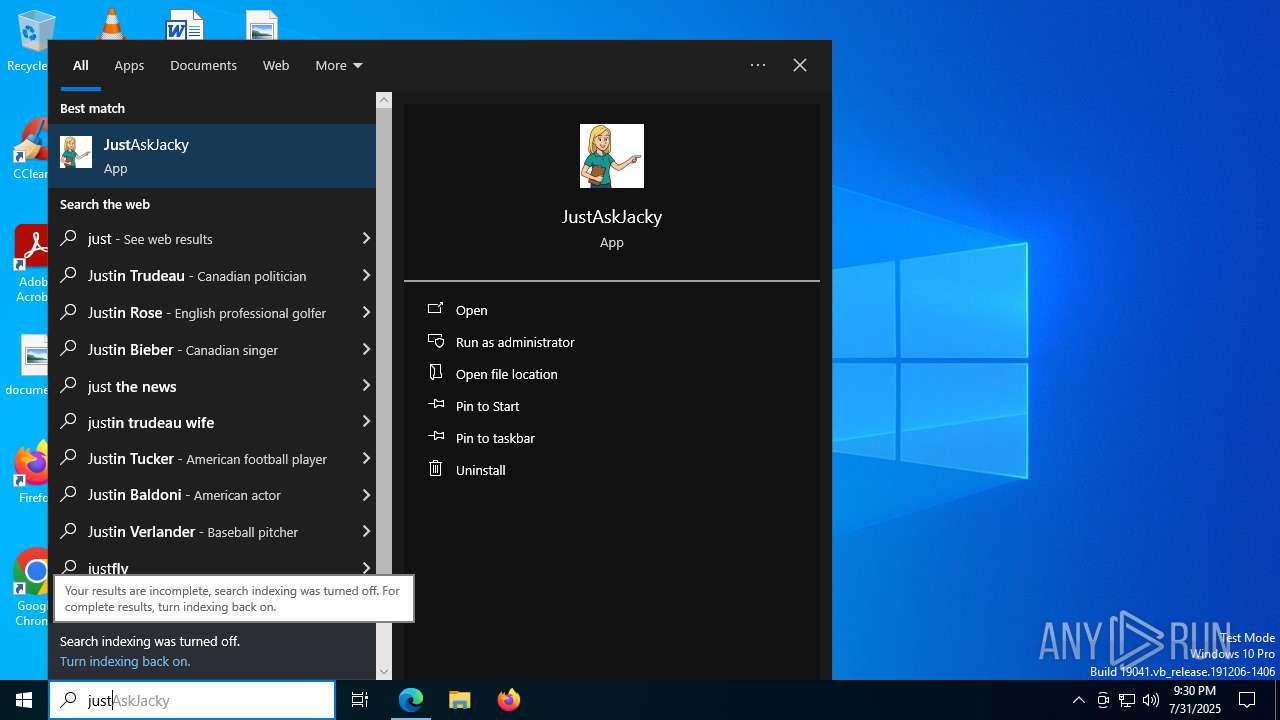Viewport: 1280px width, 720px height.
Task: Click 'just the news' suggestion text
Action: click(x=132, y=386)
